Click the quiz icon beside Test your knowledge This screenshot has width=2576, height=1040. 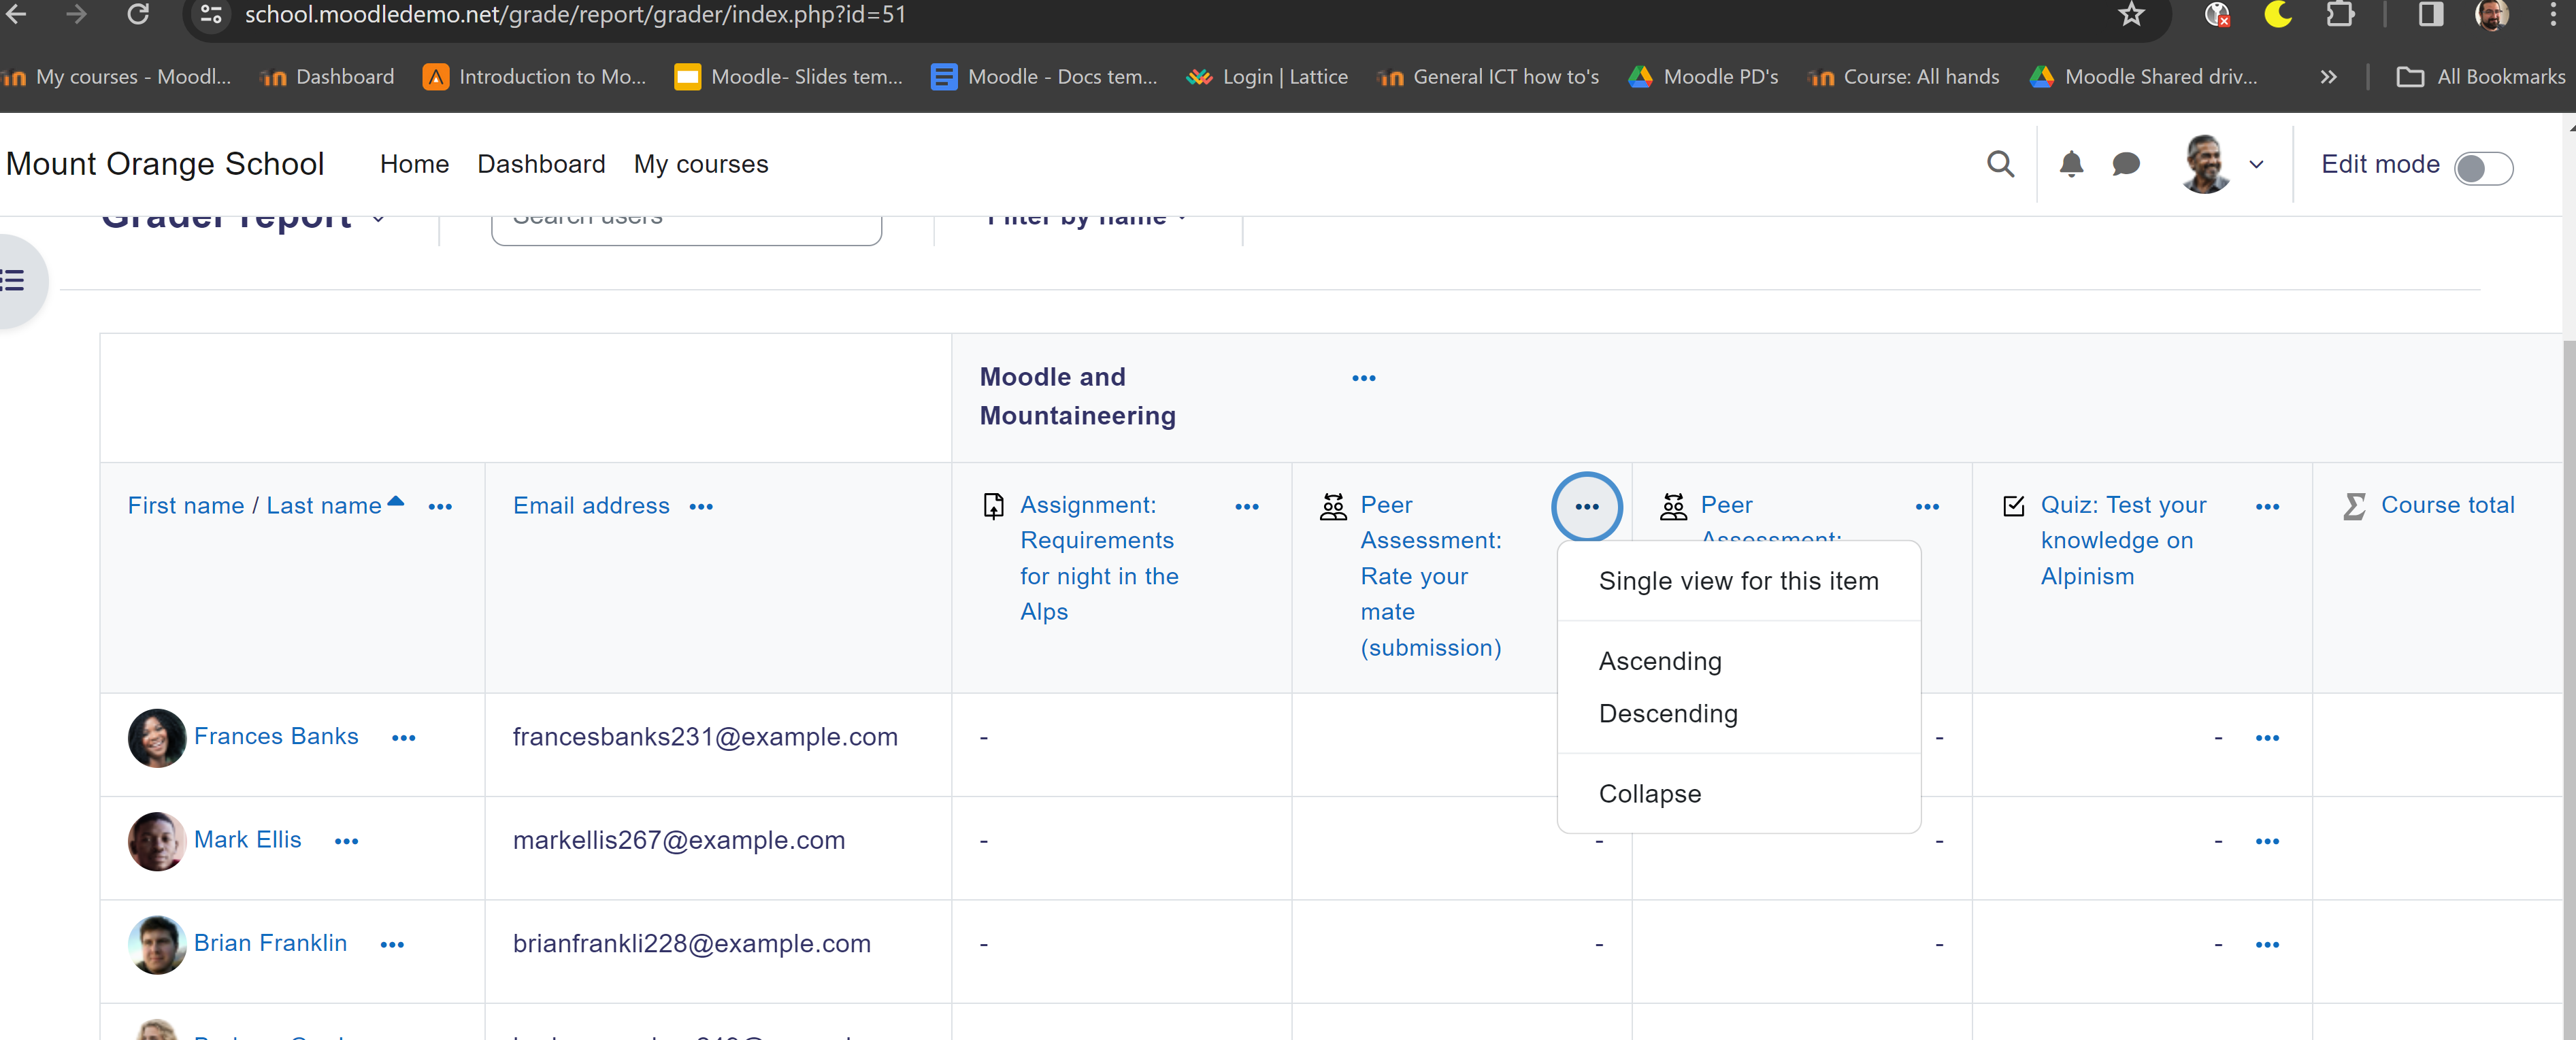[x=2014, y=506]
